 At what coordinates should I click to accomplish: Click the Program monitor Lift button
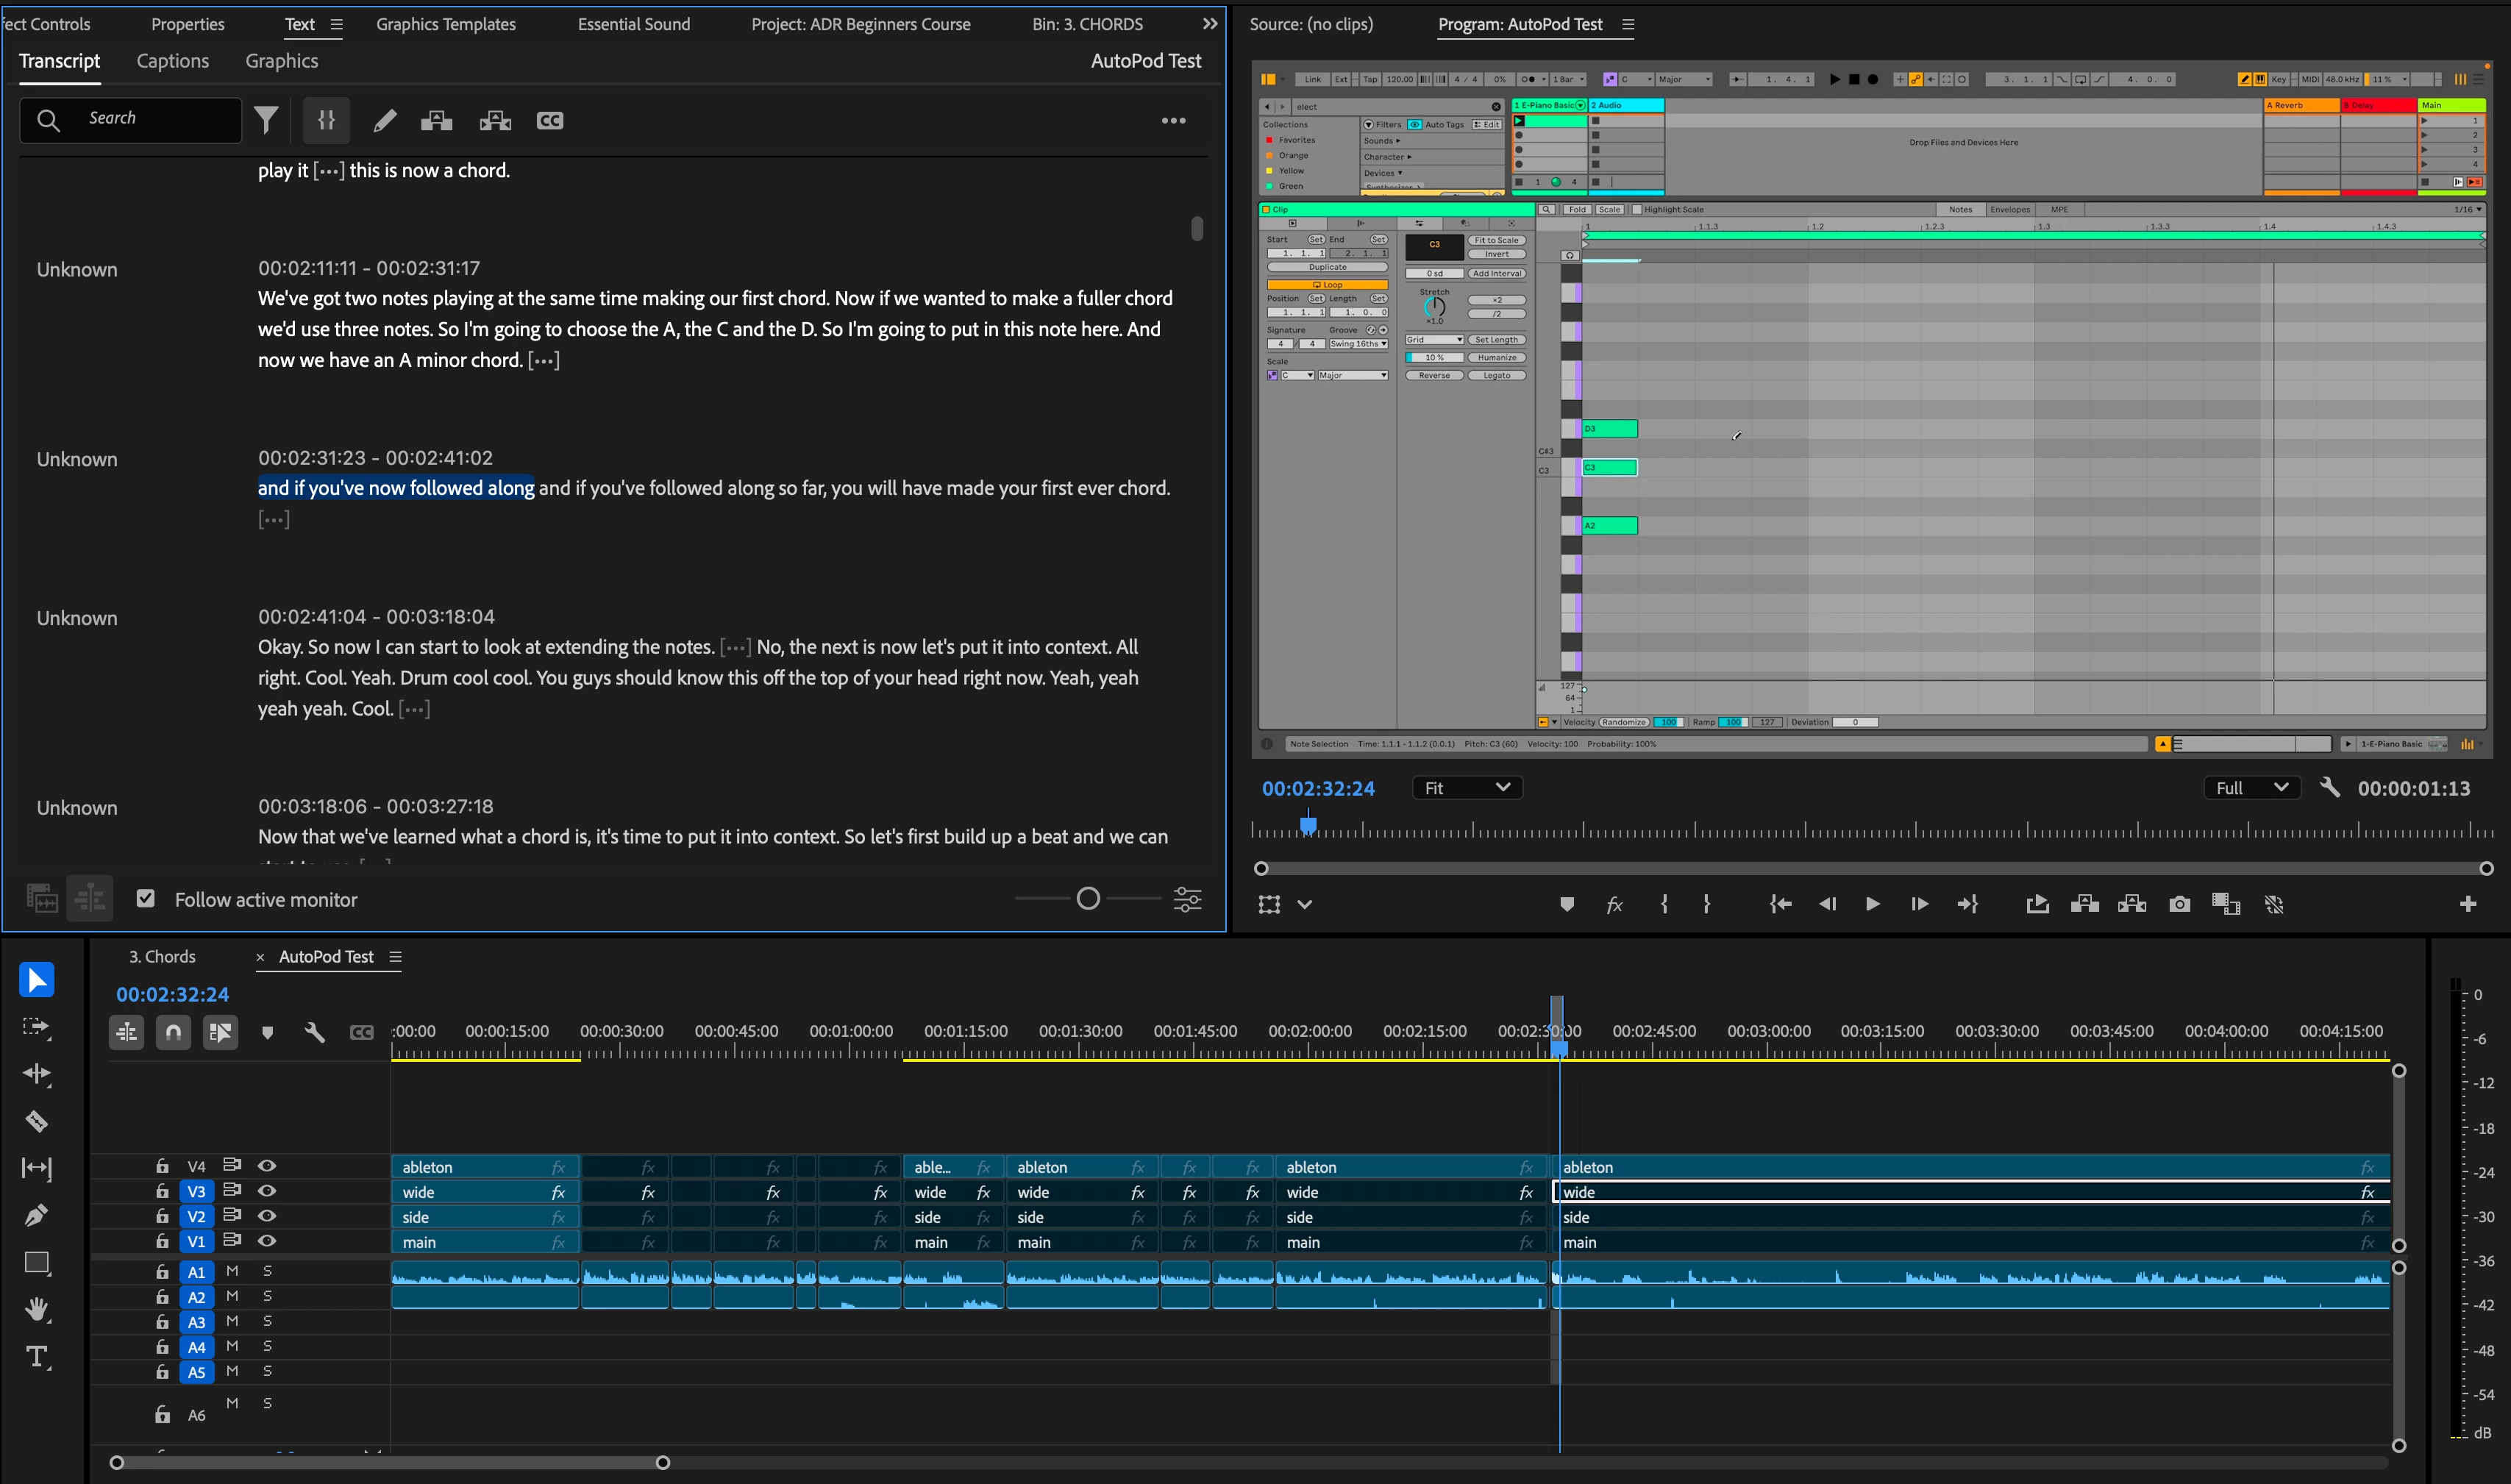[x=2084, y=904]
